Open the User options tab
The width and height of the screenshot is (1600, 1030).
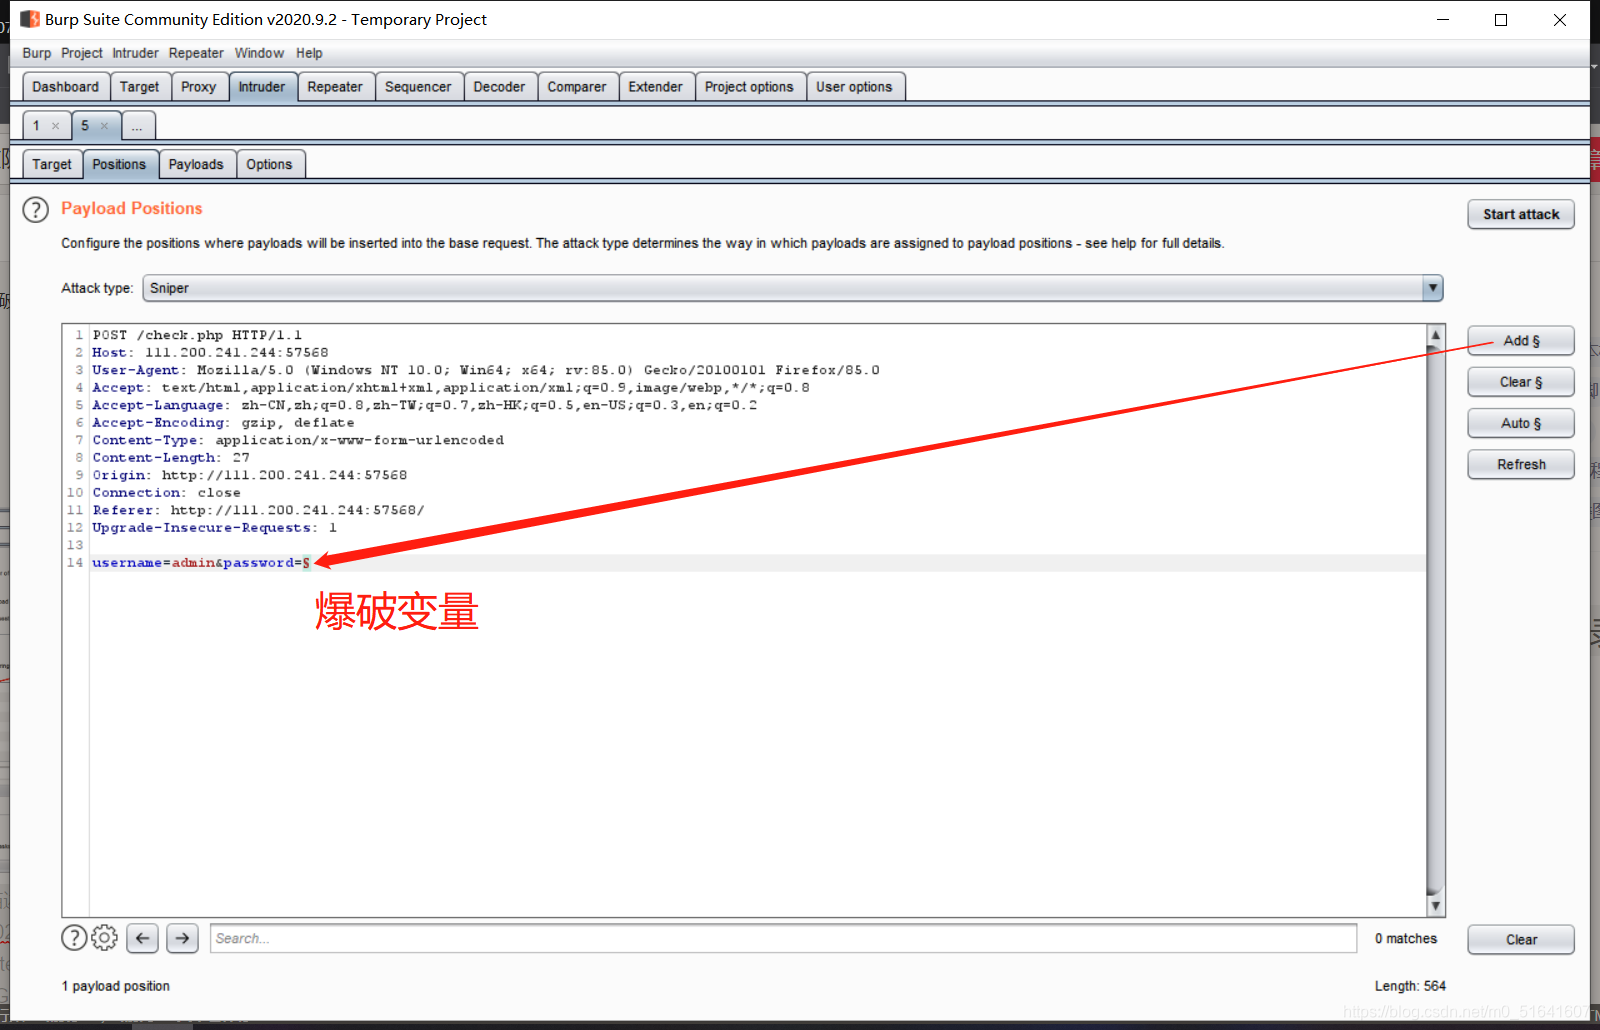point(854,87)
